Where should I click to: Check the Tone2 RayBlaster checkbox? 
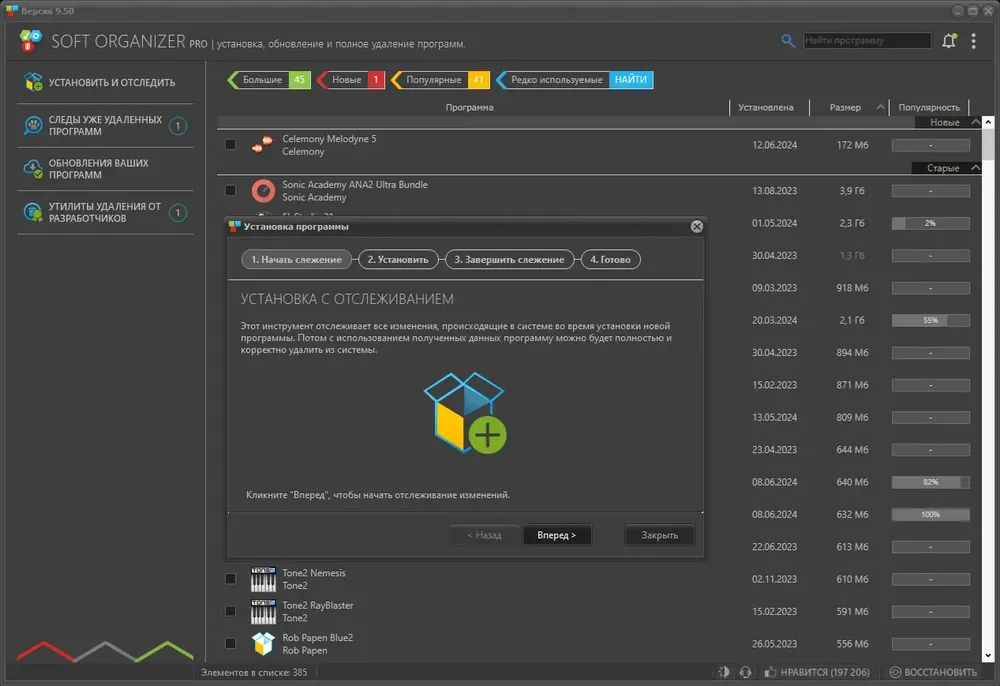tap(230, 611)
